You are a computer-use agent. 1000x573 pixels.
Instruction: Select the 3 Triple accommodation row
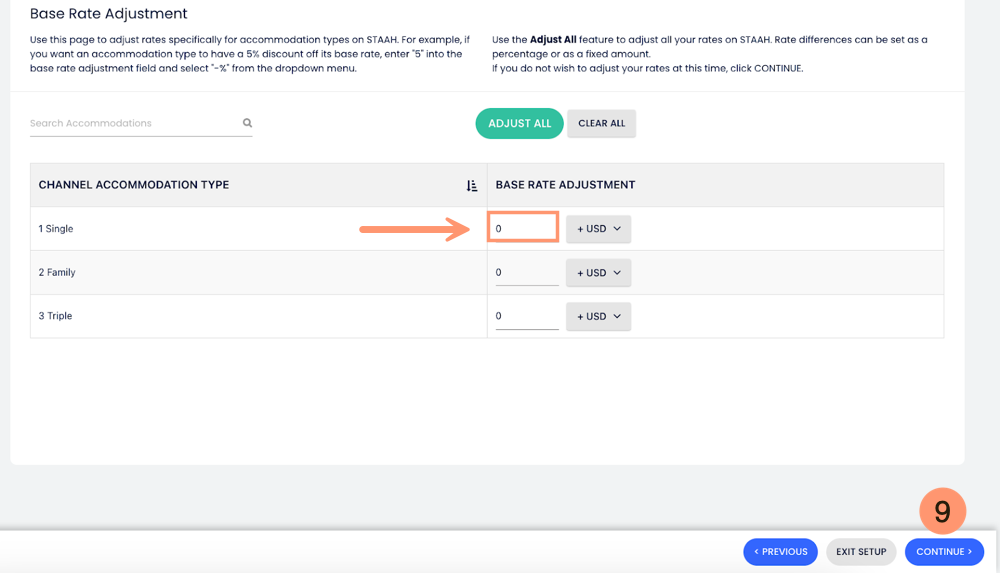click(55, 316)
